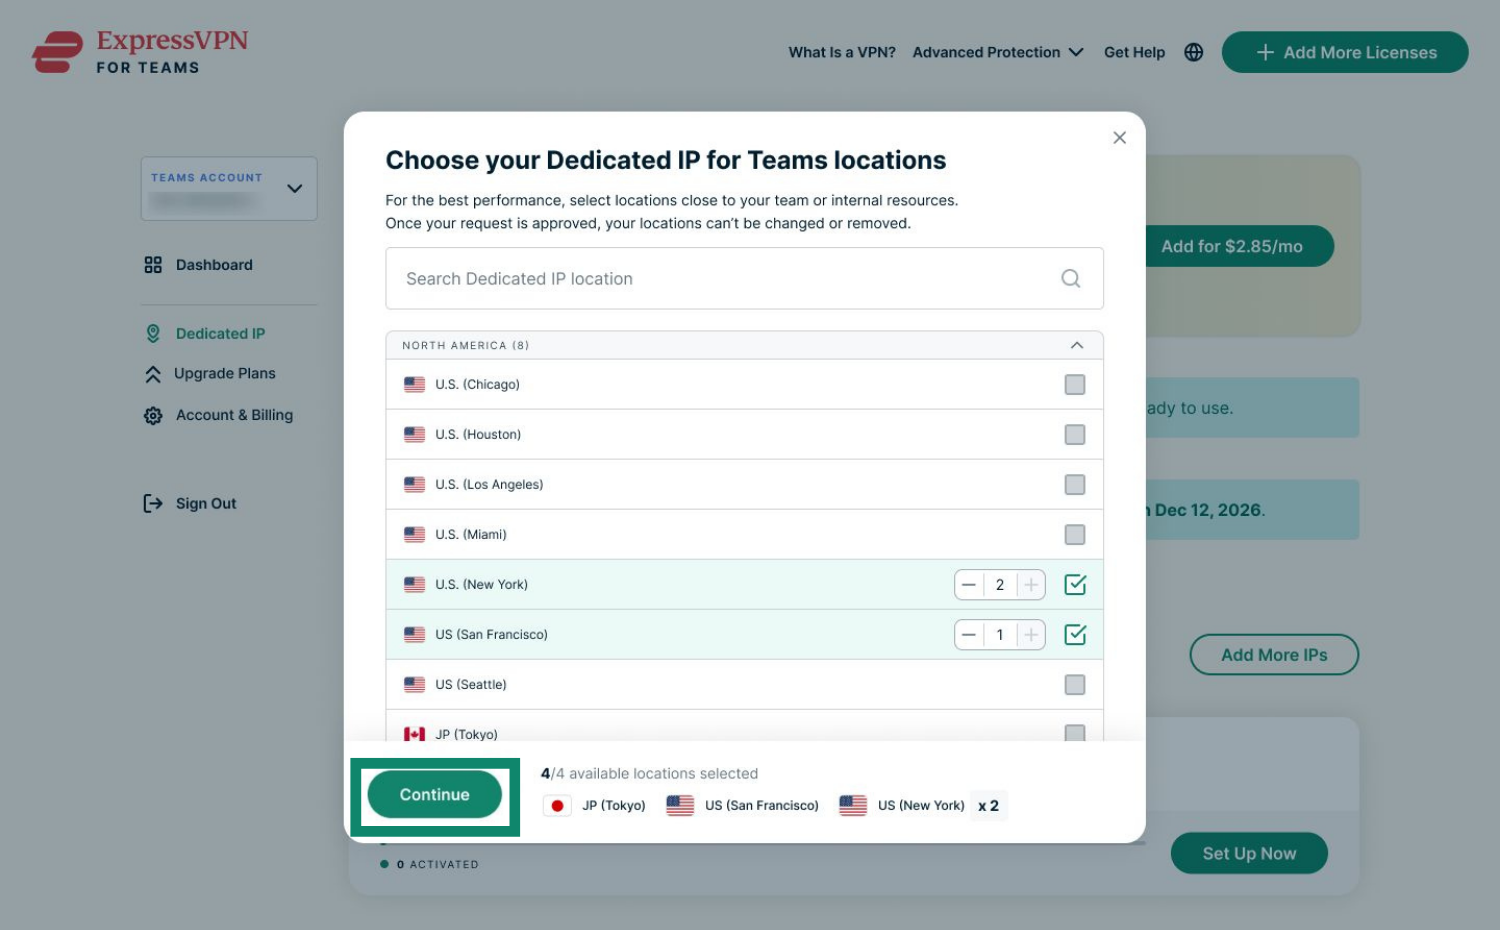The image size is (1500, 930).
Task: Check the U.S. (Miami) checkbox
Action: point(1075,535)
